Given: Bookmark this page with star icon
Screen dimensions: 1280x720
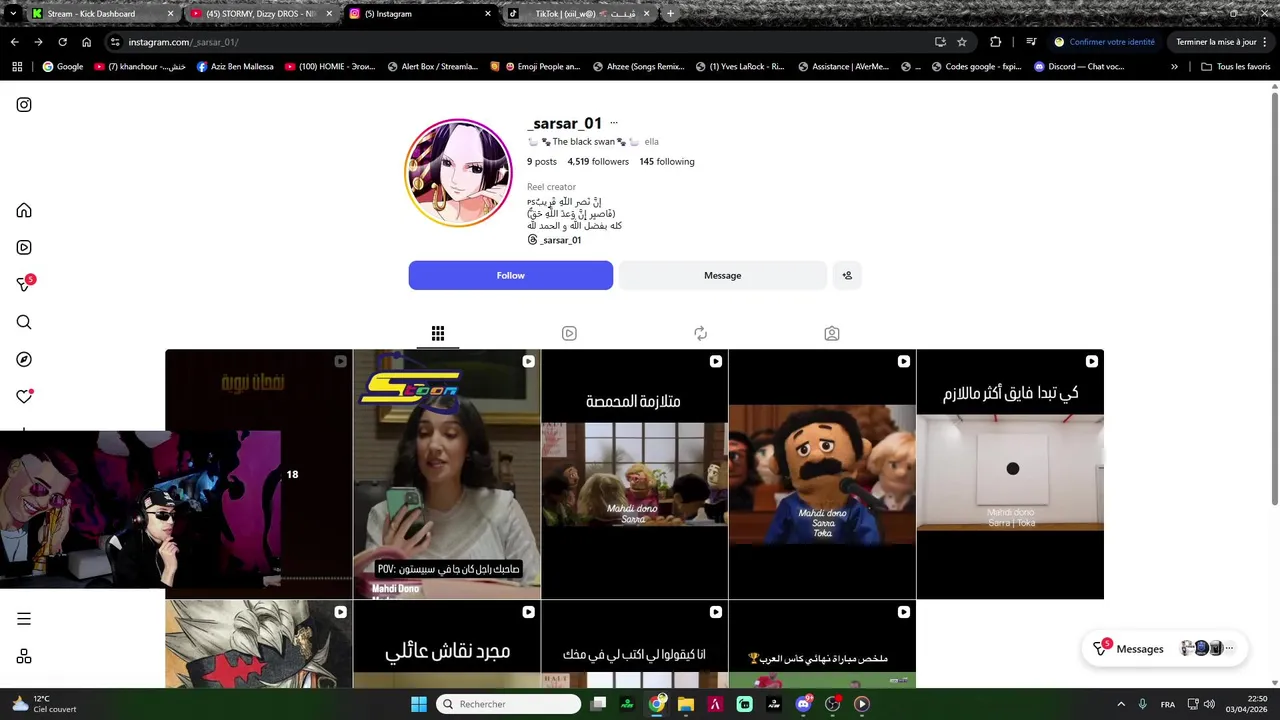Looking at the screenshot, I should 962,42.
